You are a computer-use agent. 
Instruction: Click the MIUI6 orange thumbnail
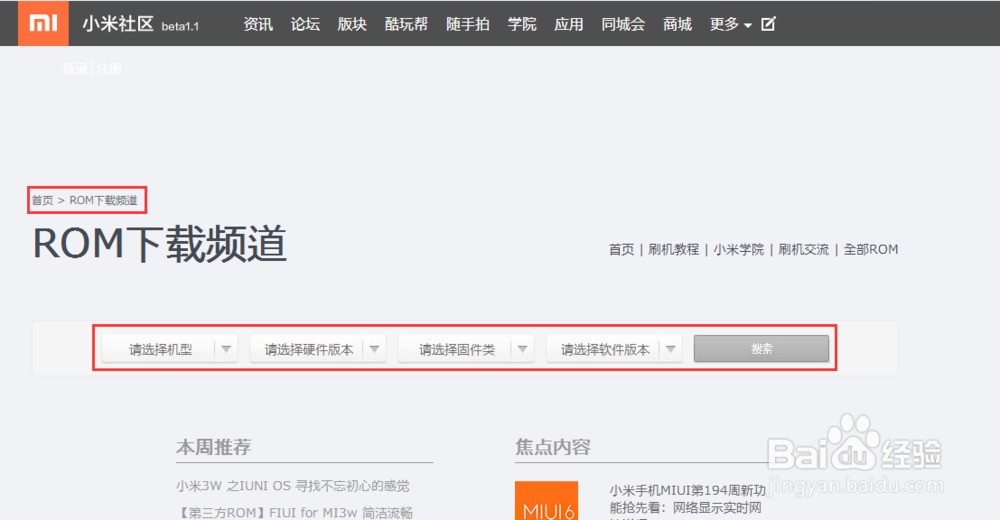(547, 501)
